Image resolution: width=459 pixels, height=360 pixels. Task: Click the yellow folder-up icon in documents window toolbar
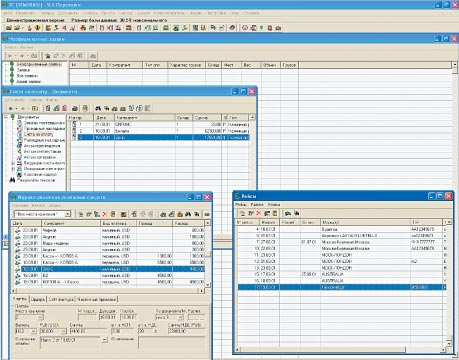click(35, 108)
